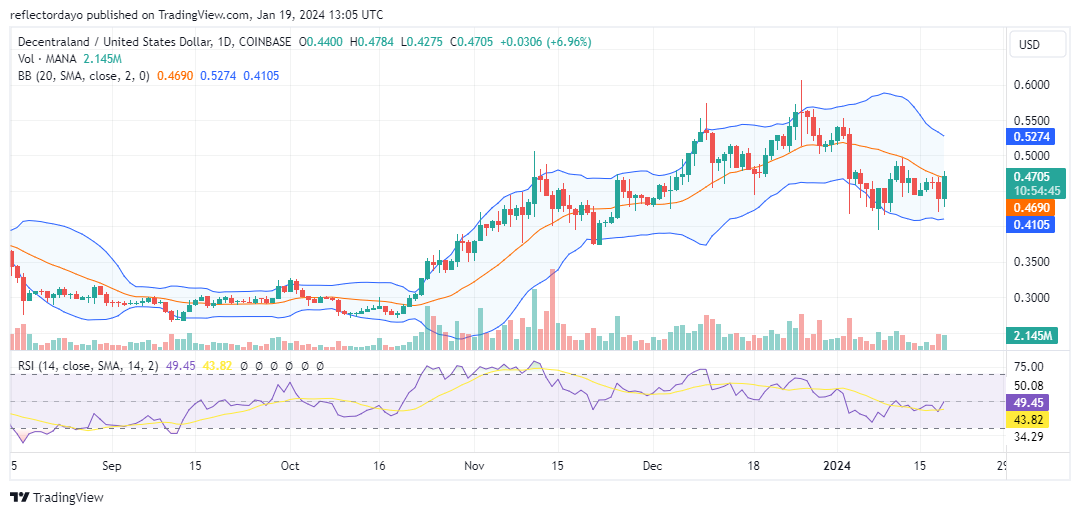
Task: Click the 34.29 RSI axis label
Action: pyautogui.click(x=1029, y=437)
